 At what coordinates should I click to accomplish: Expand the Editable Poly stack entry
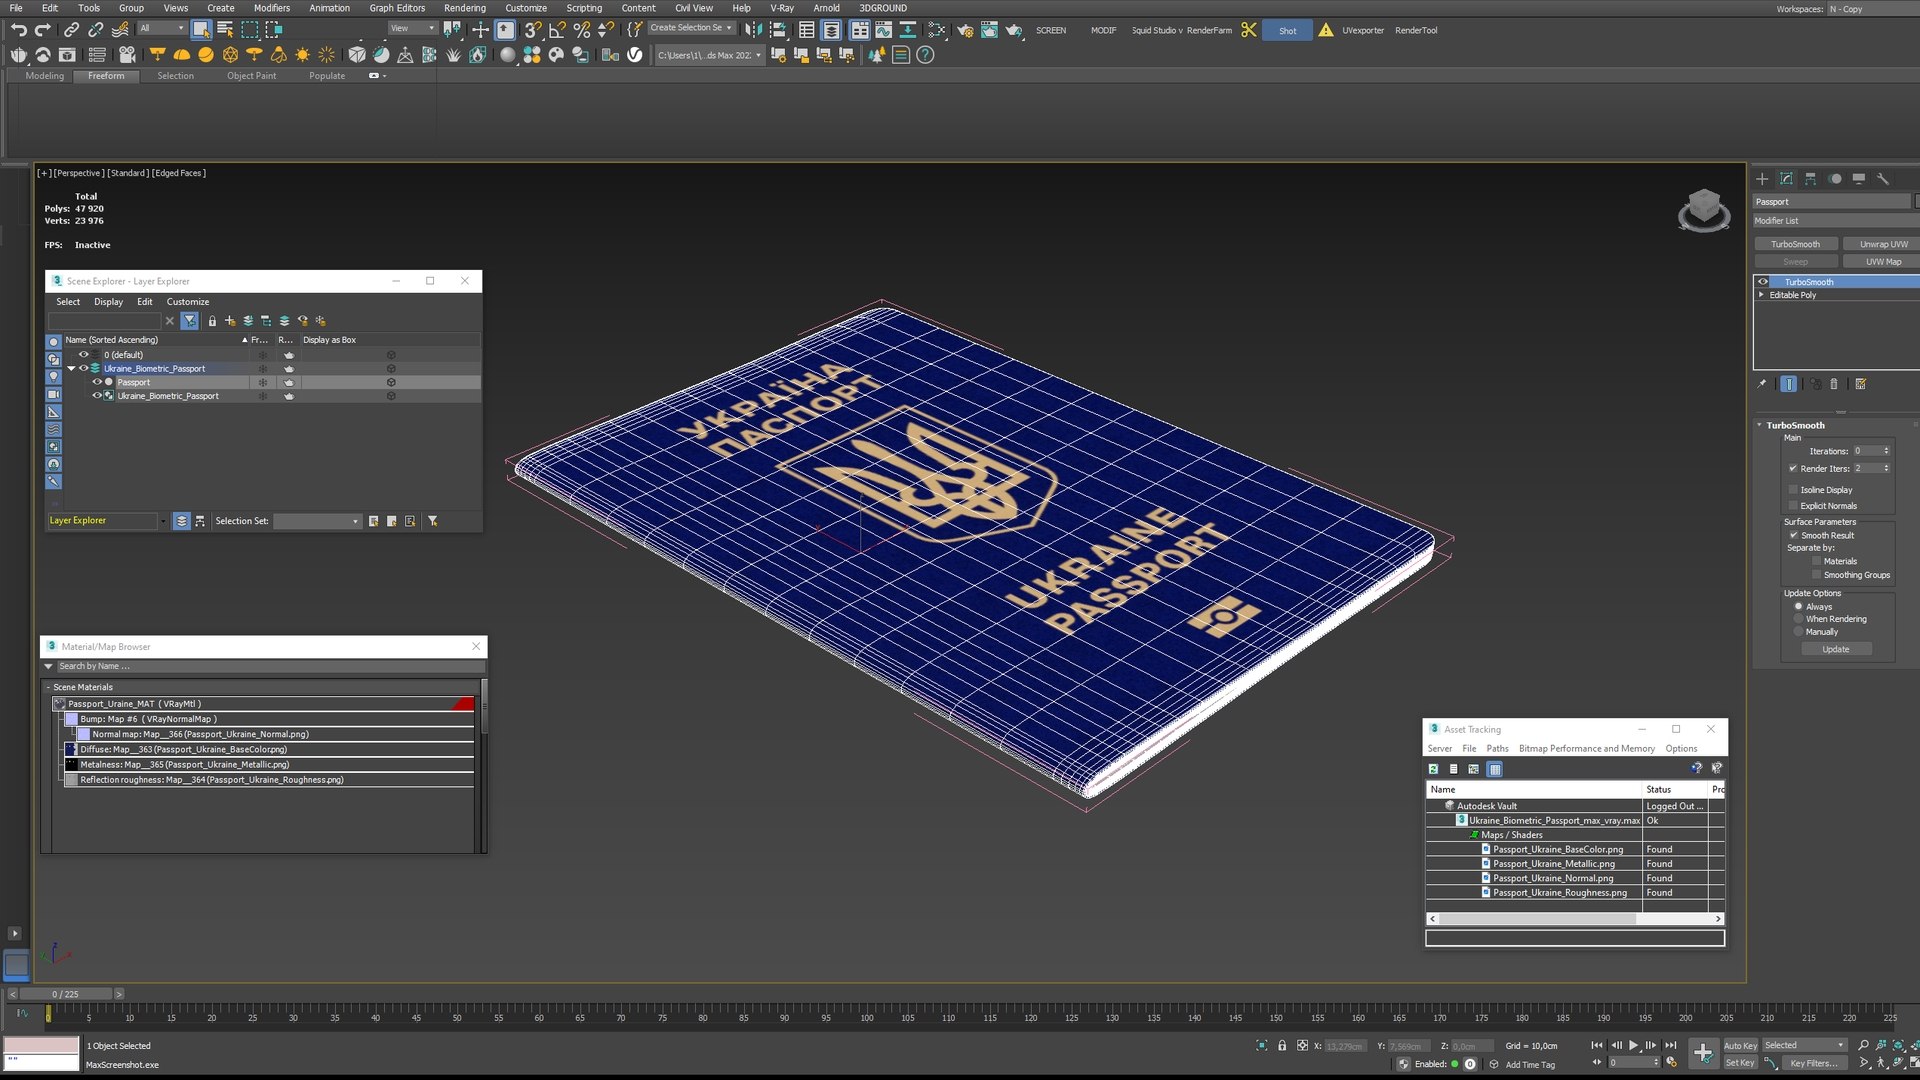[1761, 295]
